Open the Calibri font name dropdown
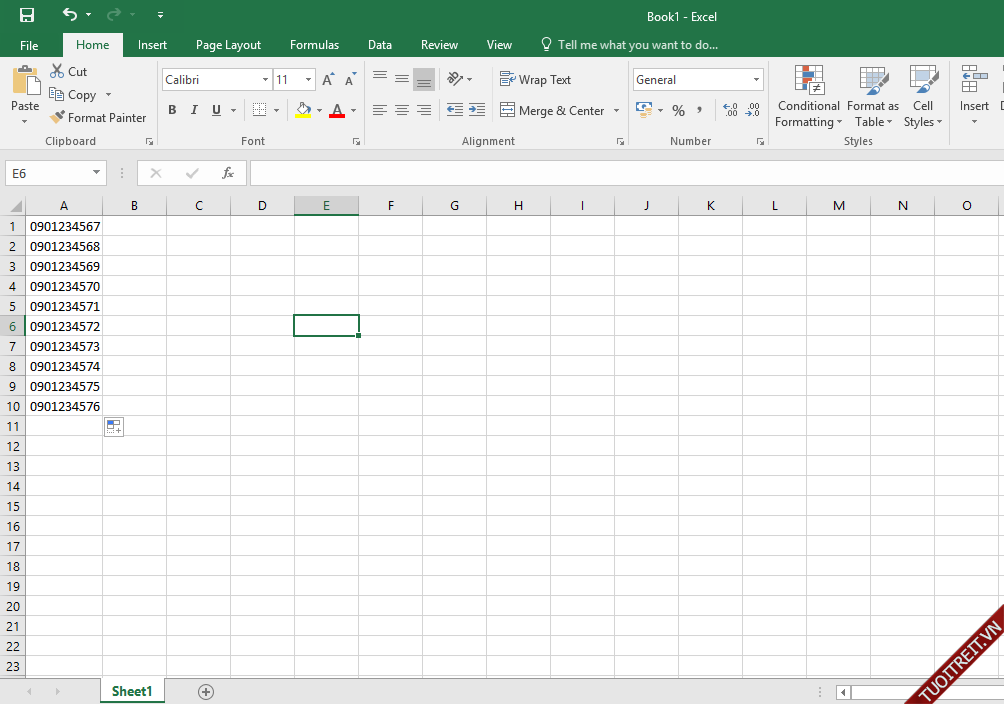This screenshot has width=1004, height=704. (x=265, y=80)
